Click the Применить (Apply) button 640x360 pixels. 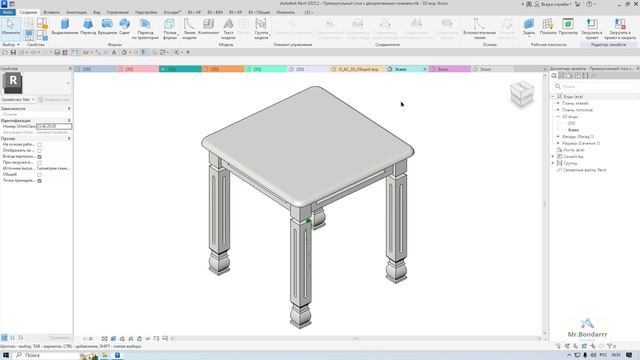pyautogui.click(x=60, y=338)
